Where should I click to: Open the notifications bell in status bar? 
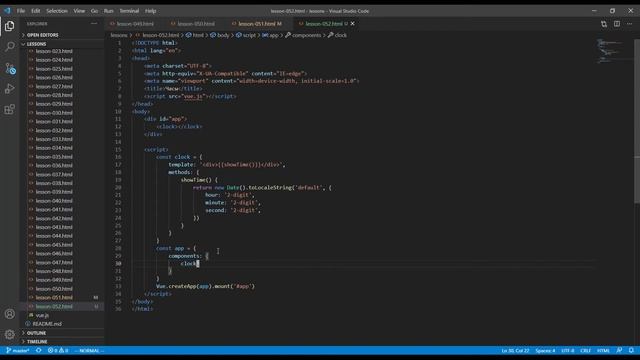click(x=631, y=351)
